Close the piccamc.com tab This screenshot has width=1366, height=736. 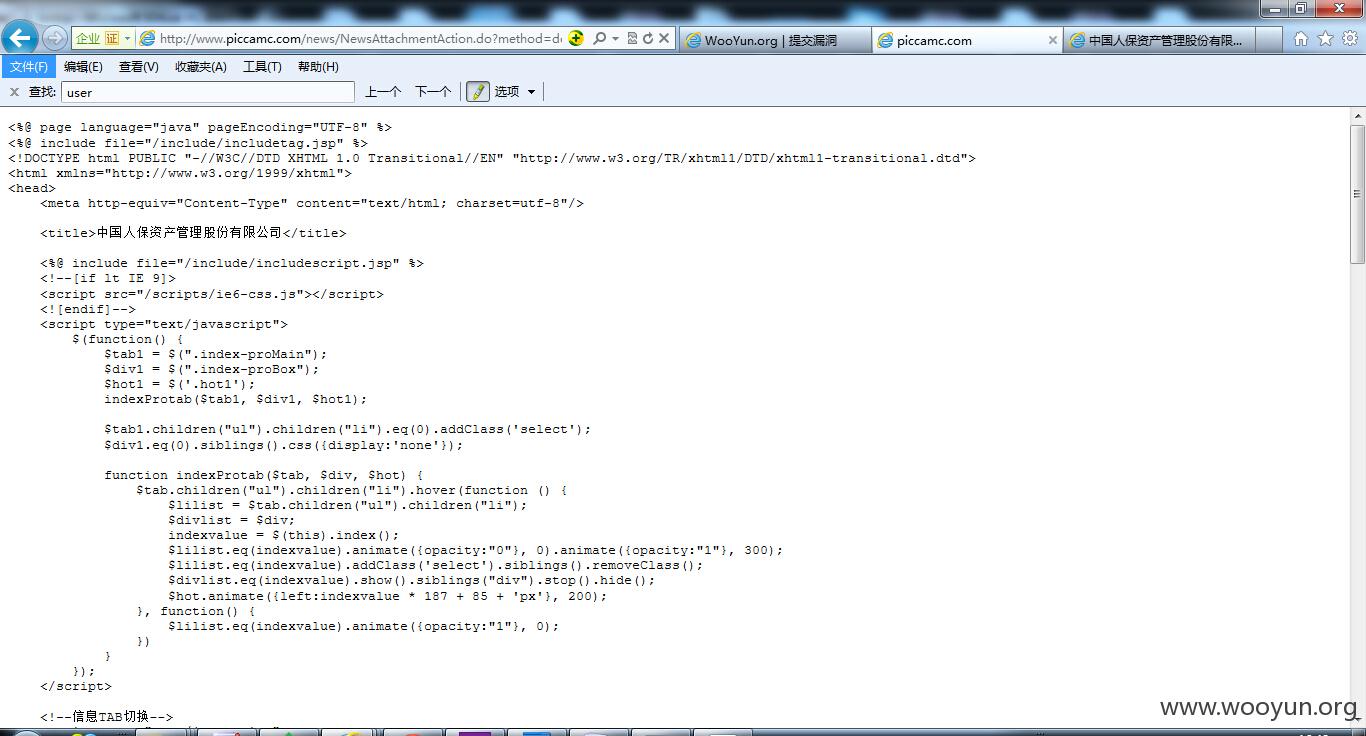point(1052,40)
